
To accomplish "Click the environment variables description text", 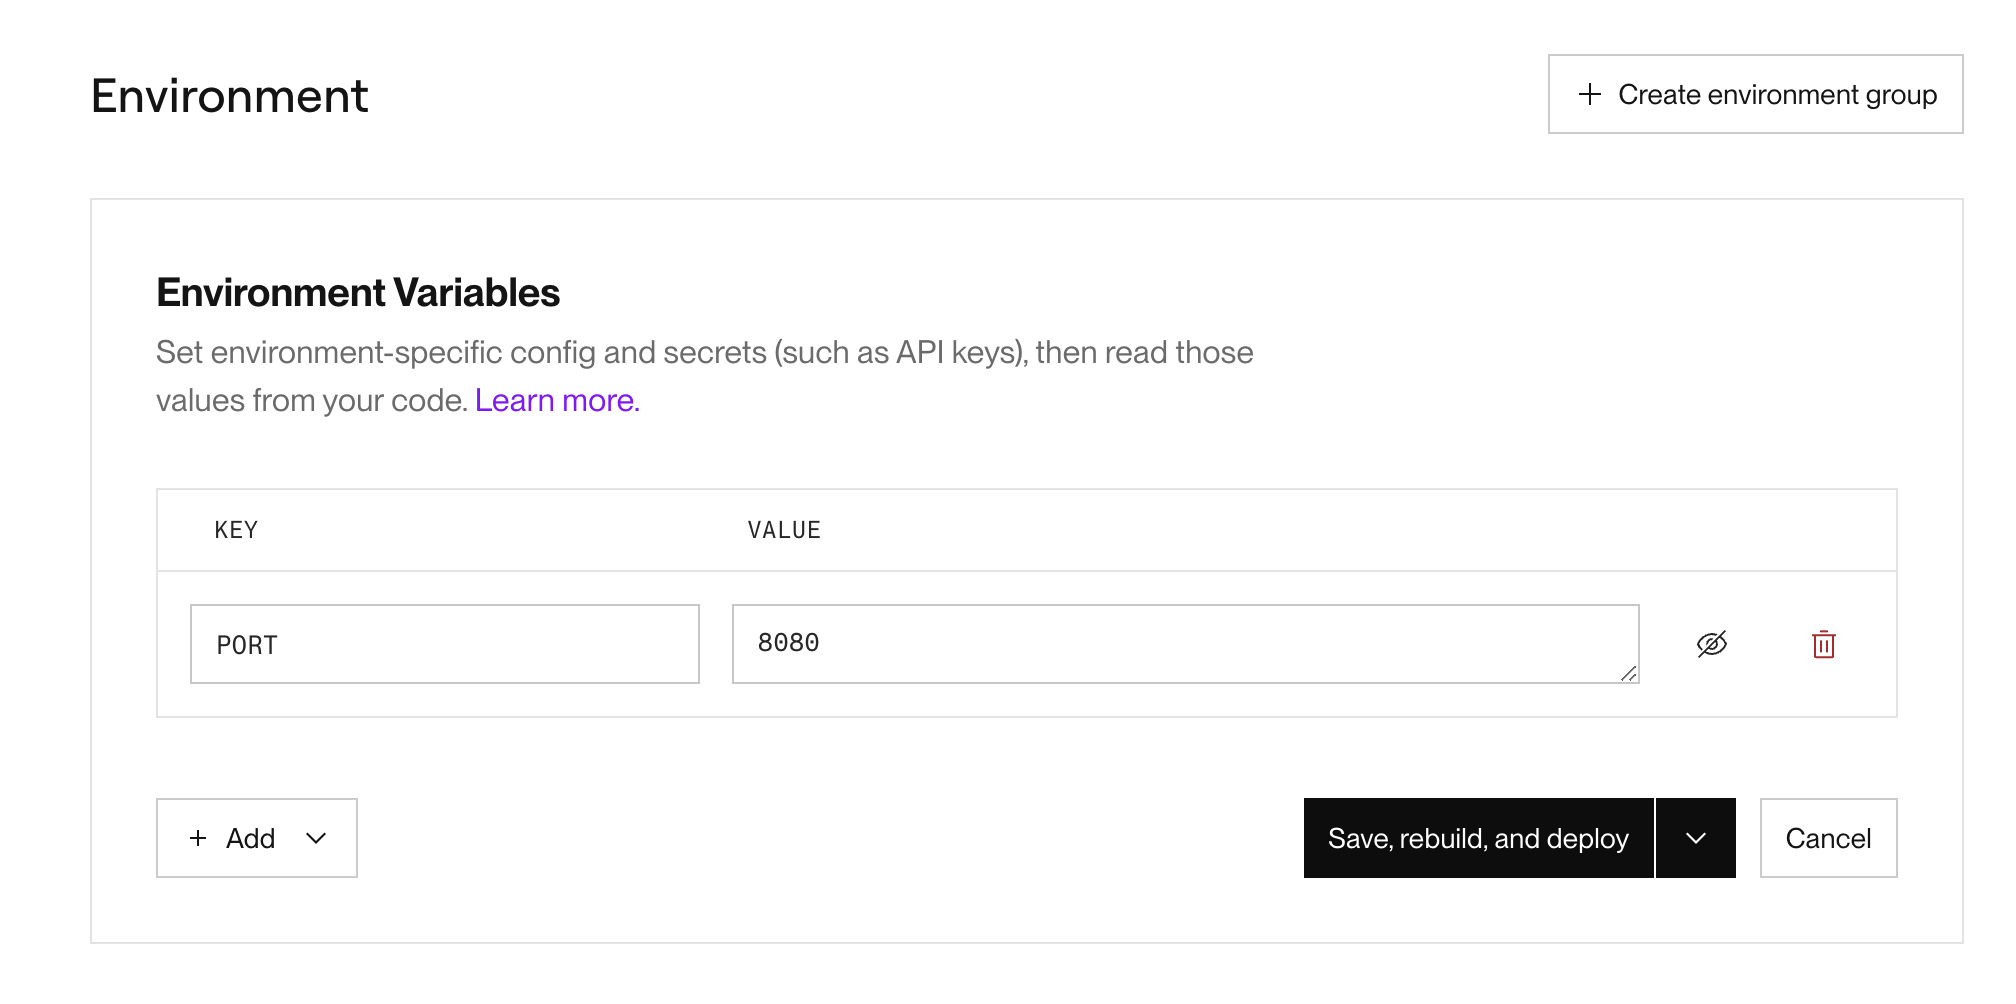I will point(704,376).
